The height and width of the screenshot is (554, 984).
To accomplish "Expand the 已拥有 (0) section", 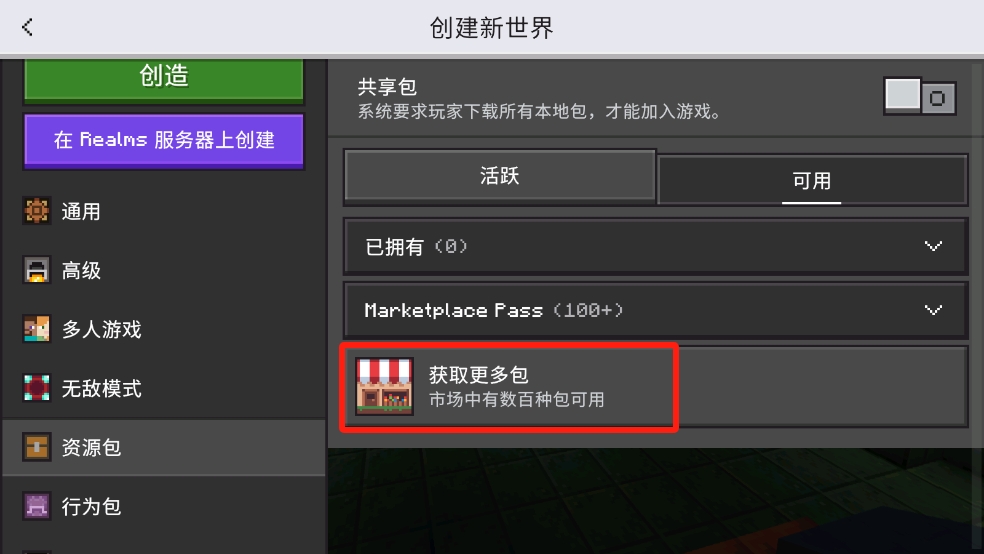I will coord(655,247).
